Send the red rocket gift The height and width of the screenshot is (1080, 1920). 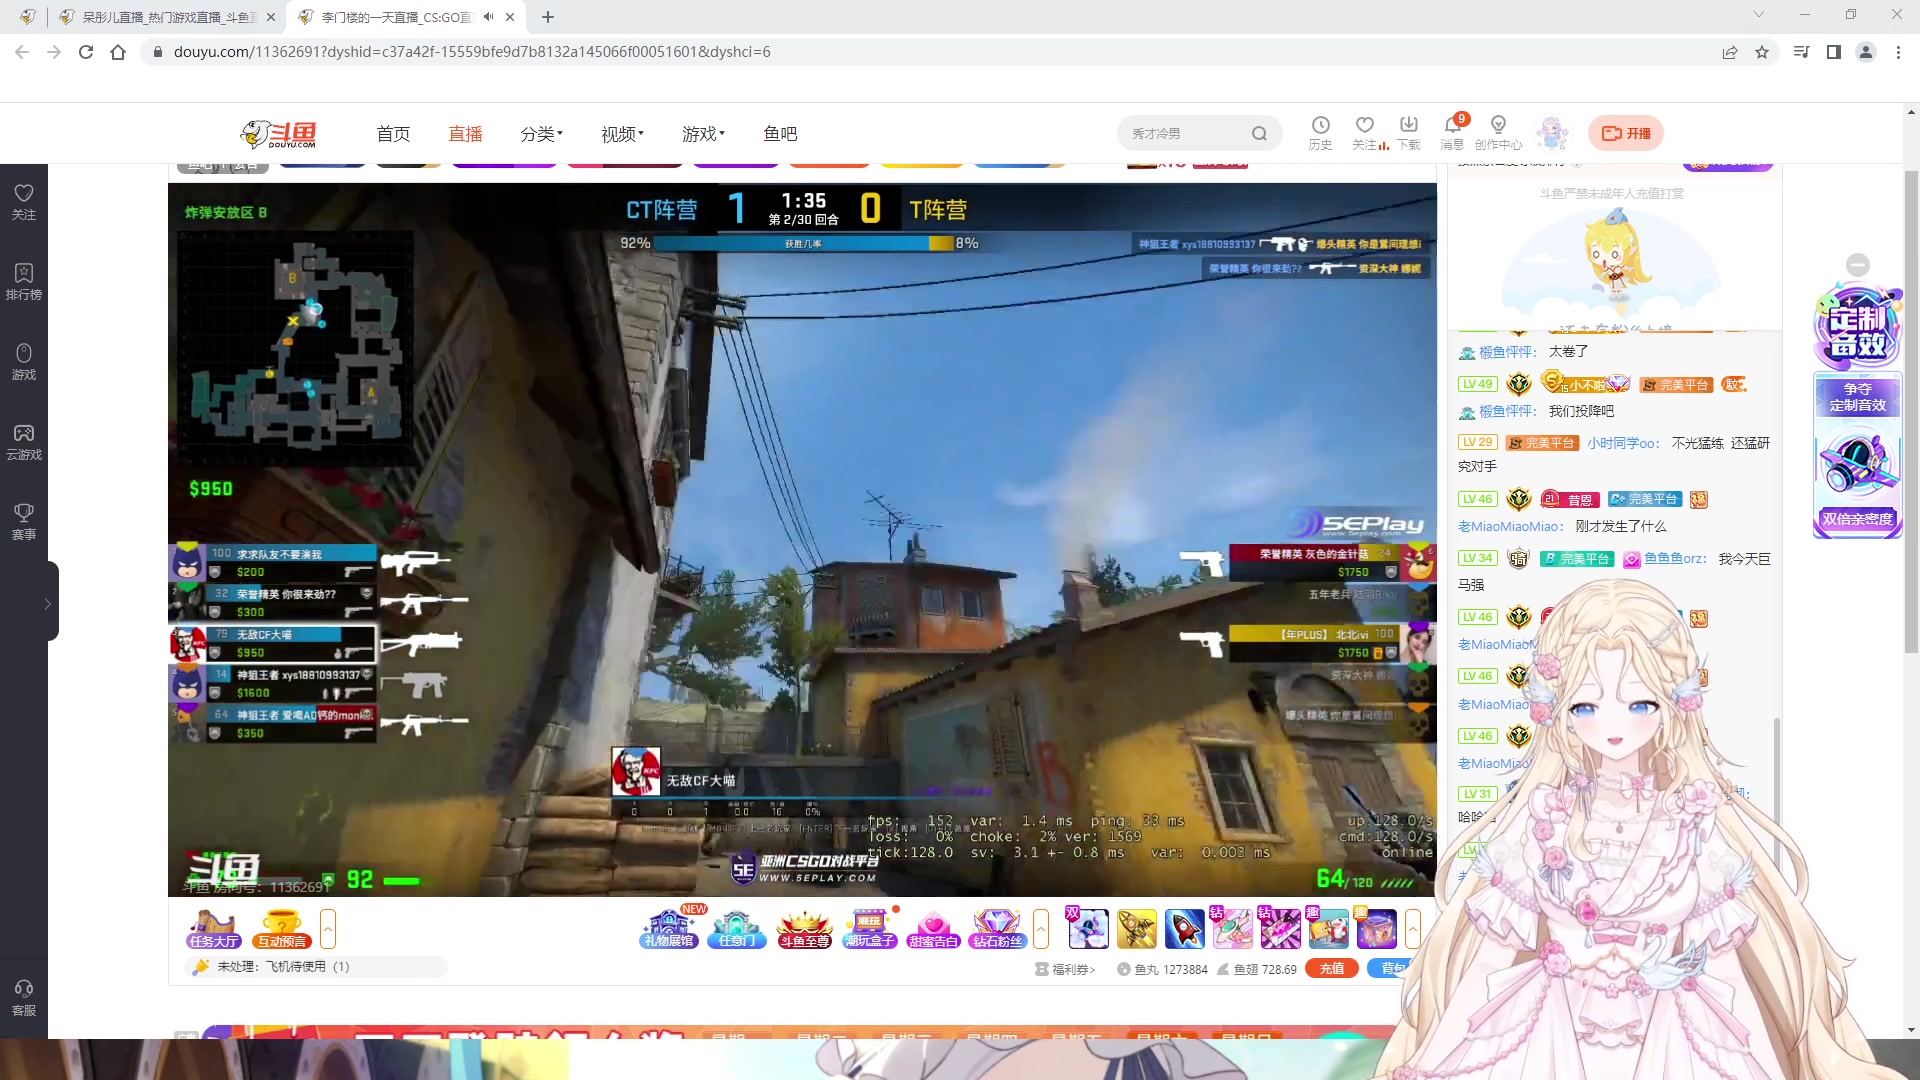click(x=1185, y=929)
